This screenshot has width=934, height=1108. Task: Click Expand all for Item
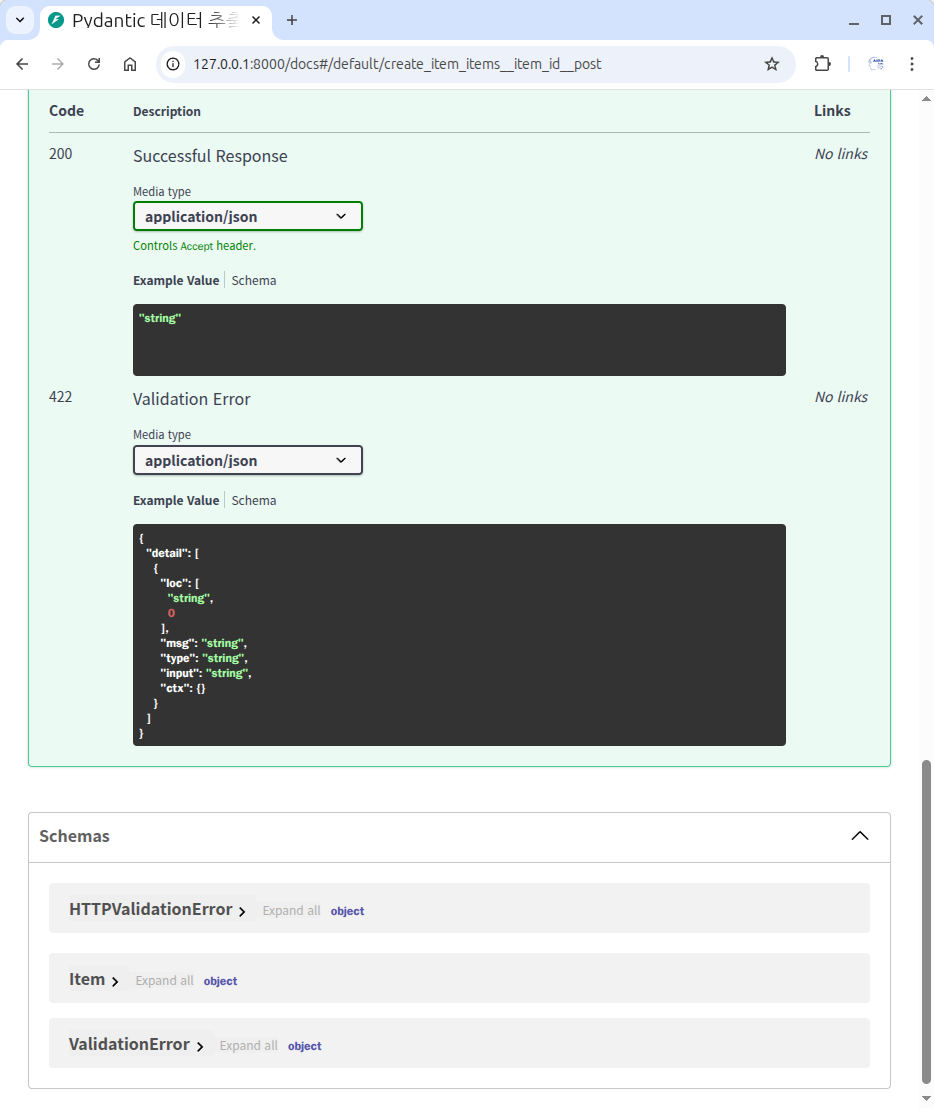[164, 981]
